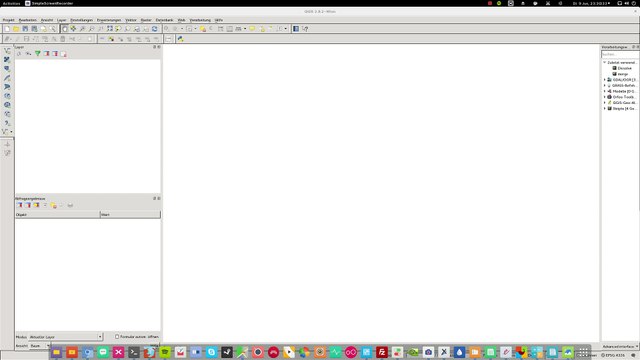Open the select features dropdown arrow
The height and width of the screenshot is (360, 640).
coord(195,29)
